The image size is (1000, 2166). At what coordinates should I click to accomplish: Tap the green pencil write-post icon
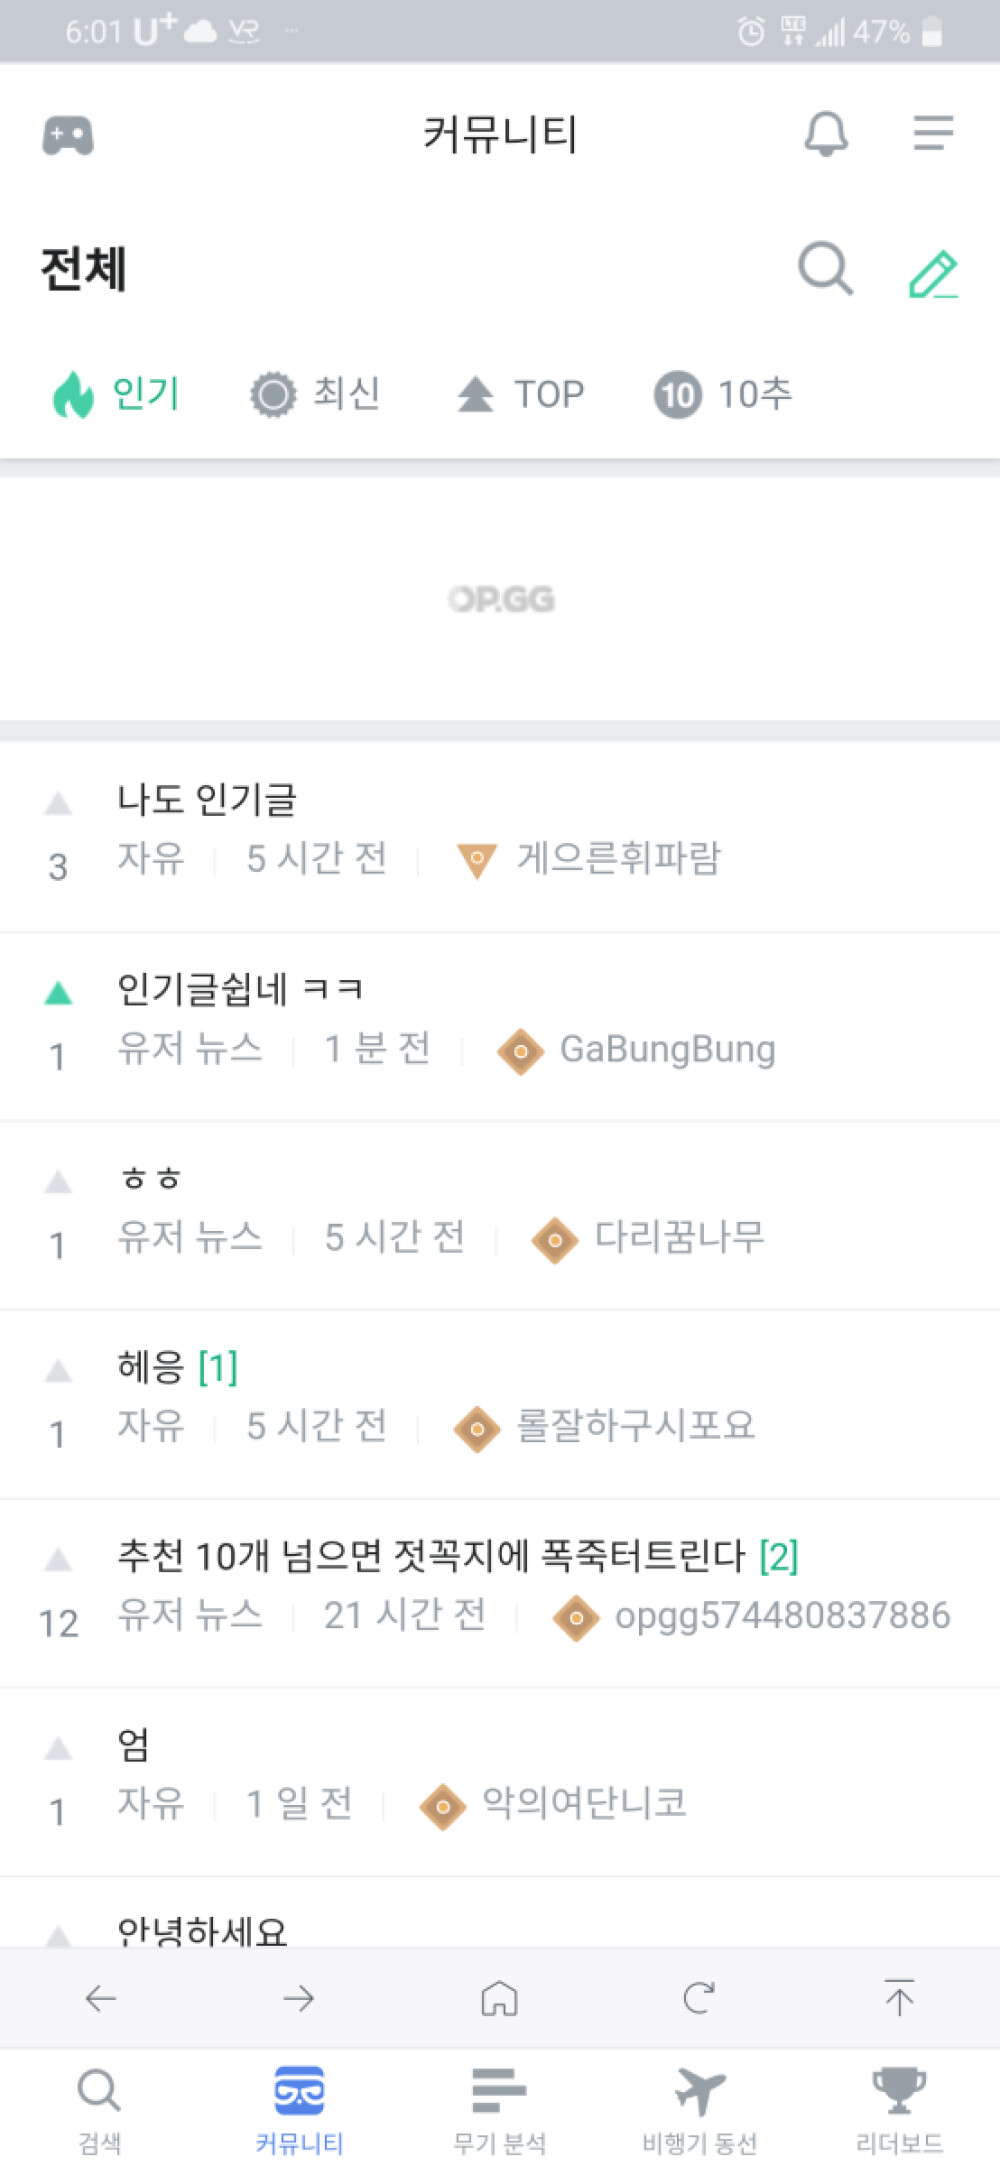coord(933,274)
